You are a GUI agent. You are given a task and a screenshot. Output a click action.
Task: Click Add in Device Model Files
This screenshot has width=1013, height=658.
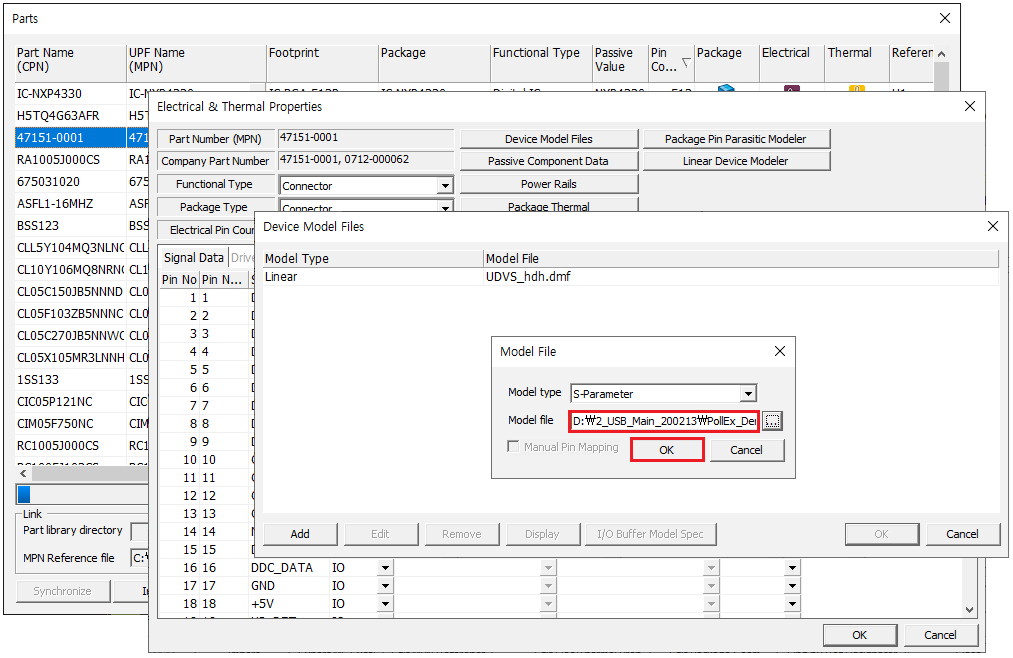click(300, 534)
